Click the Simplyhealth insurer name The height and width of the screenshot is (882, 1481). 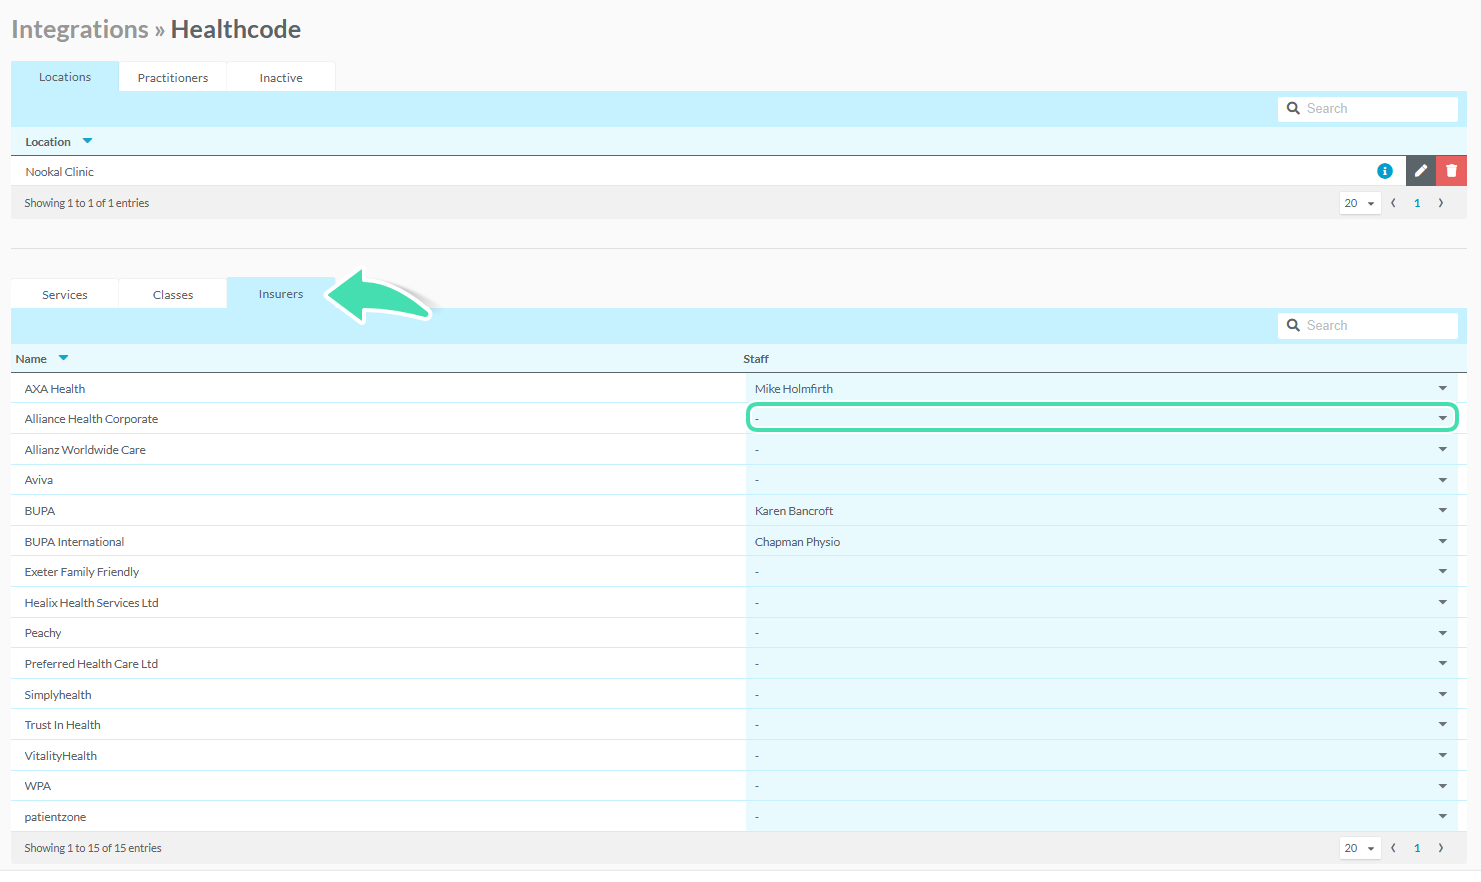(x=58, y=695)
